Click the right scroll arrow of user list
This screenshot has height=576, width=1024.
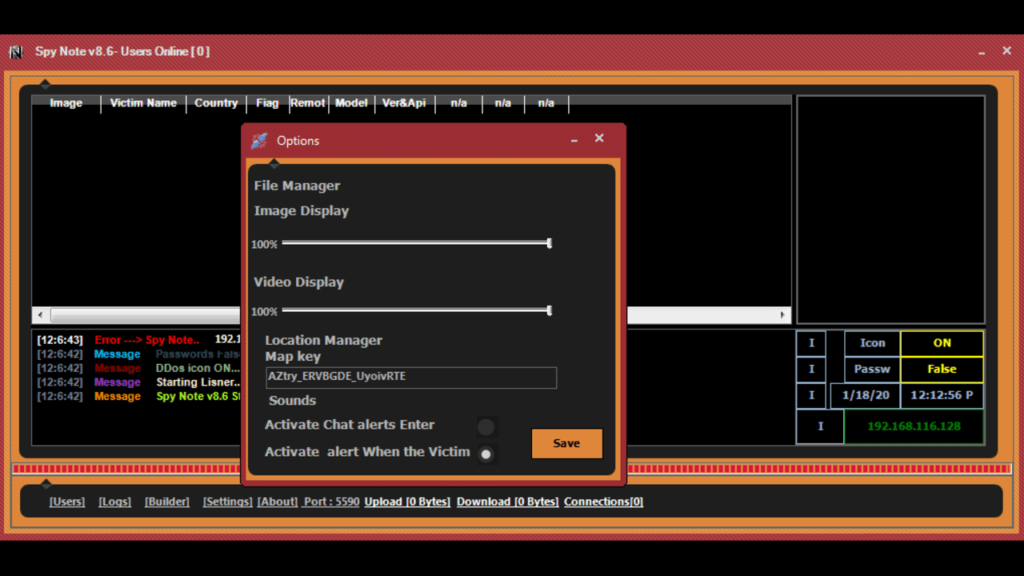click(782, 315)
